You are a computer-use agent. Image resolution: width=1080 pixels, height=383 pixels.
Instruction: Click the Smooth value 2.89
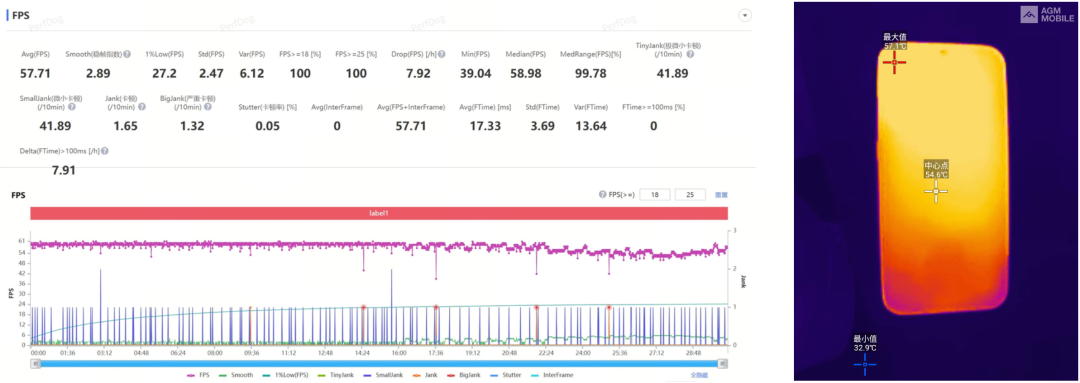pyautogui.click(x=99, y=73)
